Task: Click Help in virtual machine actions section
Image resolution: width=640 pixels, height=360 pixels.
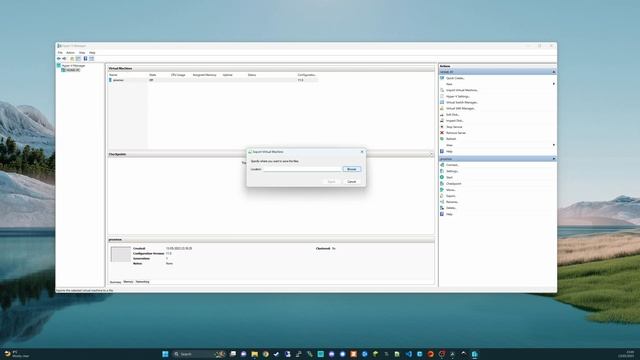Action: pos(449,214)
